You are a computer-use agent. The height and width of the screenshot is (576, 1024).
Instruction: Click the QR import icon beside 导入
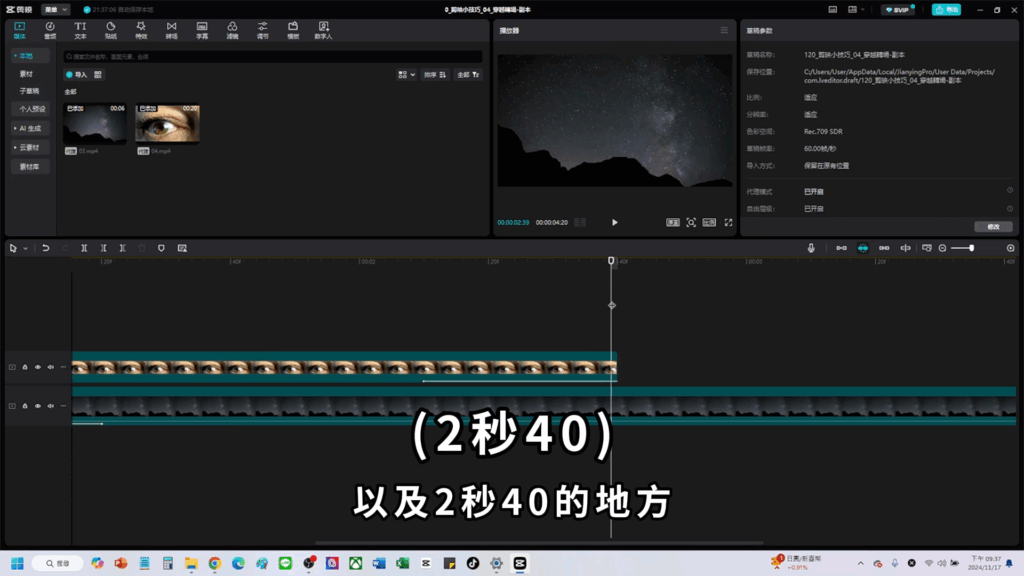click(x=98, y=74)
